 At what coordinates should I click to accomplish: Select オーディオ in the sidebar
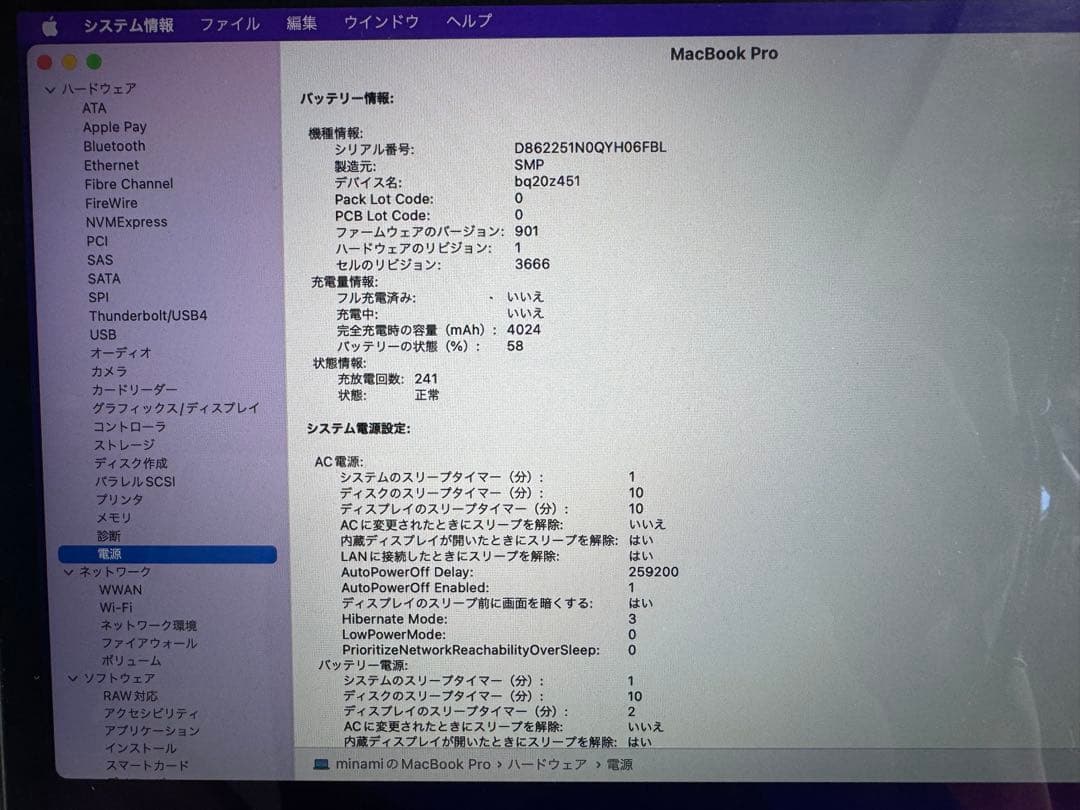pos(121,353)
